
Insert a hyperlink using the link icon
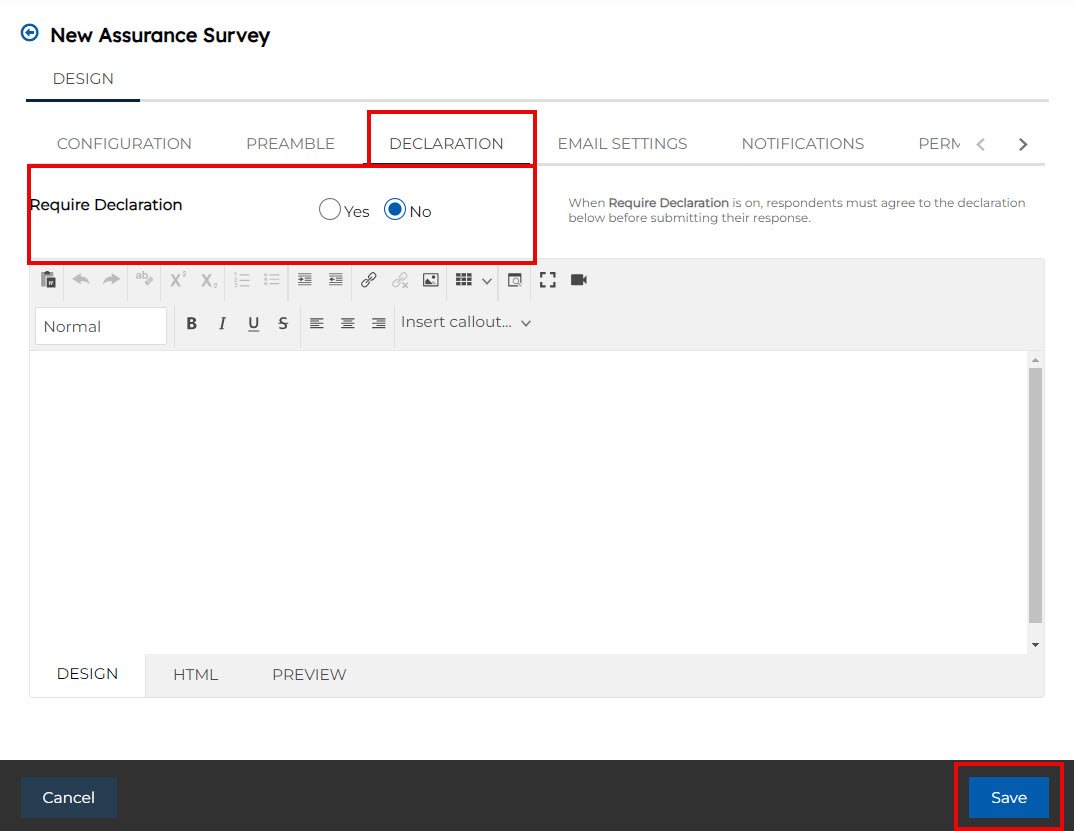point(368,280)
